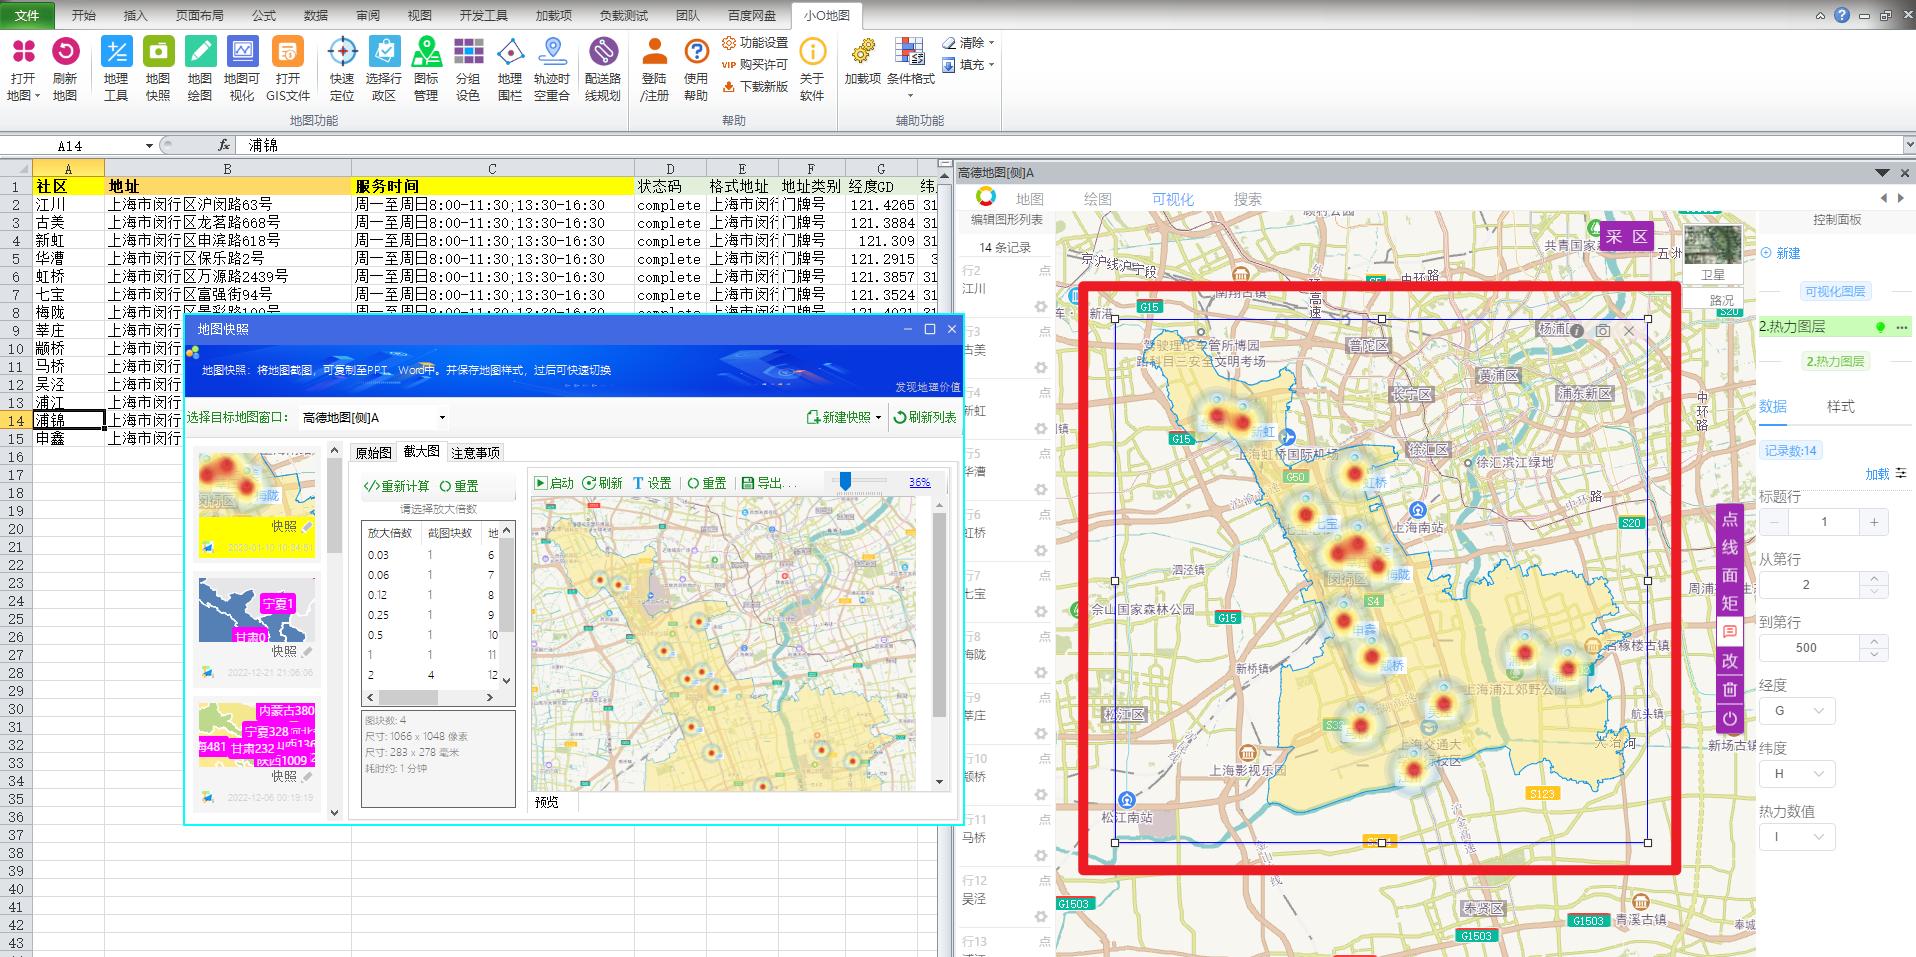1916x957 pixels.
Task: Open the 热力数值 column dropdown
Action: (x=1797, y=836)
